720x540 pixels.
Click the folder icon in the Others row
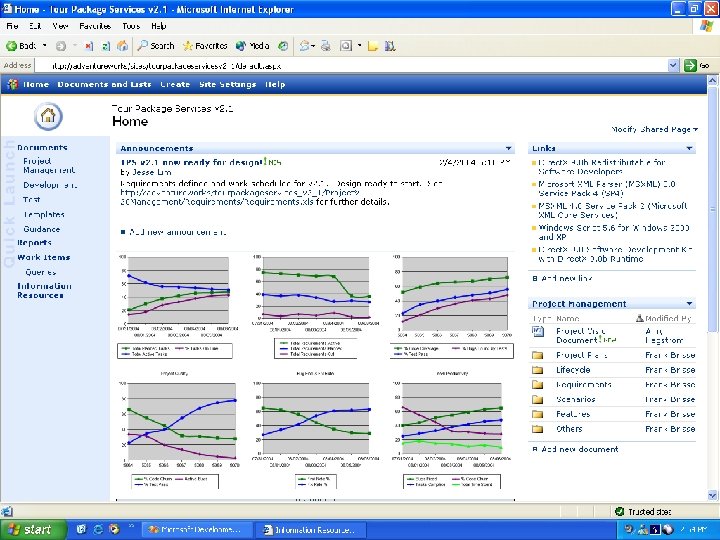(x=537, y=429)
